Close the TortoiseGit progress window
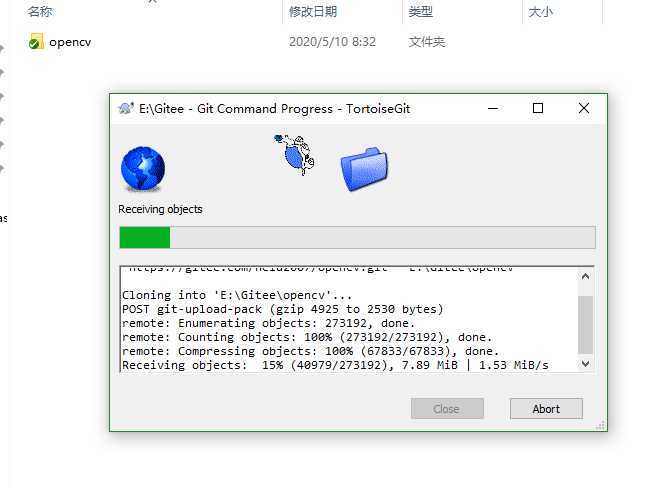This screenshot has height=490, width=651. [x=584, y=108]
